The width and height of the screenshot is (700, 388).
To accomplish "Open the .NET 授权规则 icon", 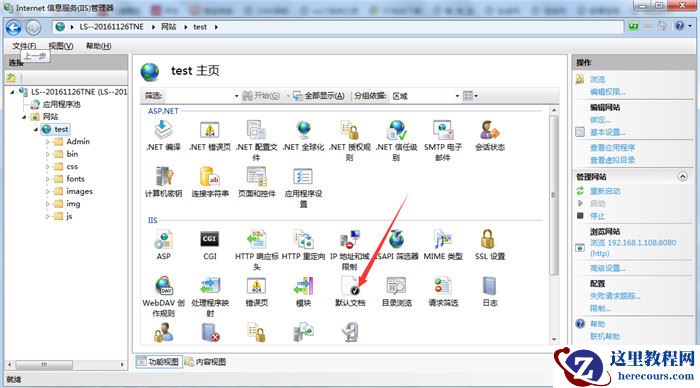I will 350,131.
